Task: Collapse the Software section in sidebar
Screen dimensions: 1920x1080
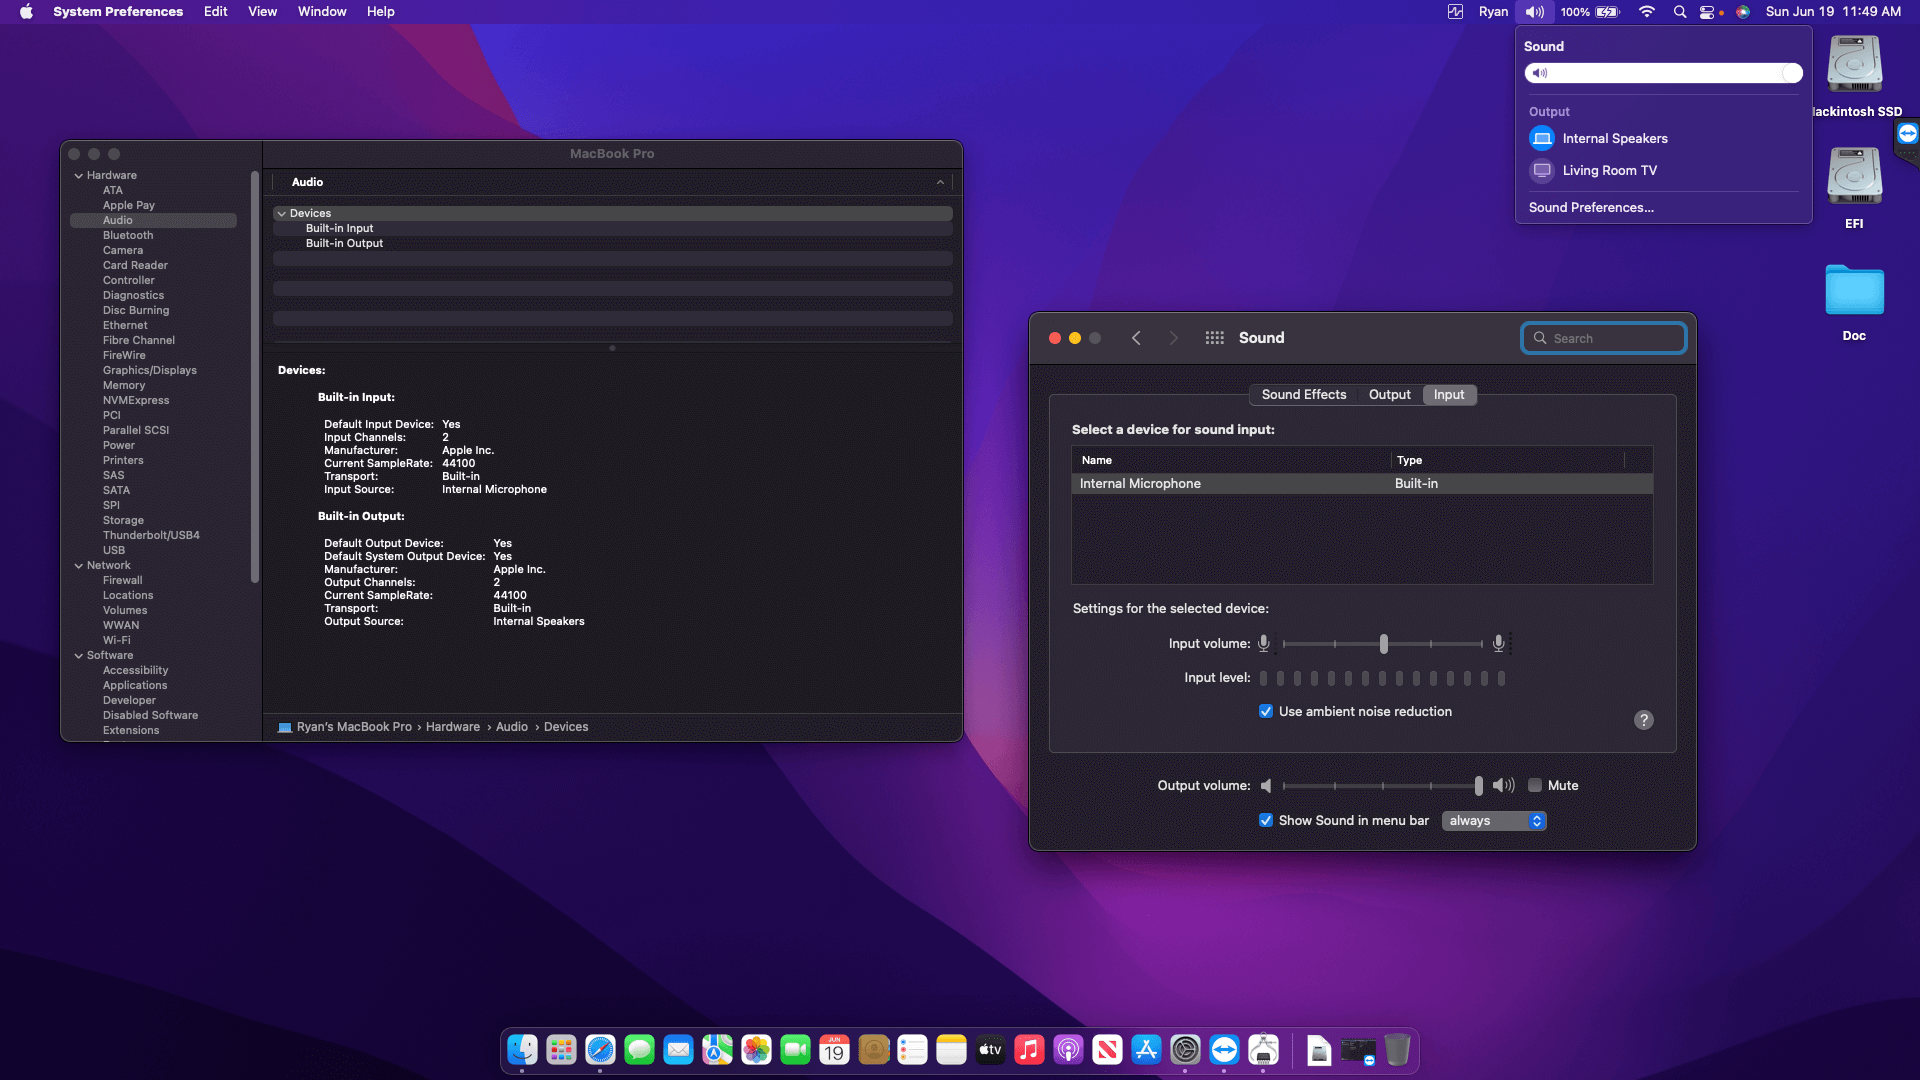Action: coord(79,655)
